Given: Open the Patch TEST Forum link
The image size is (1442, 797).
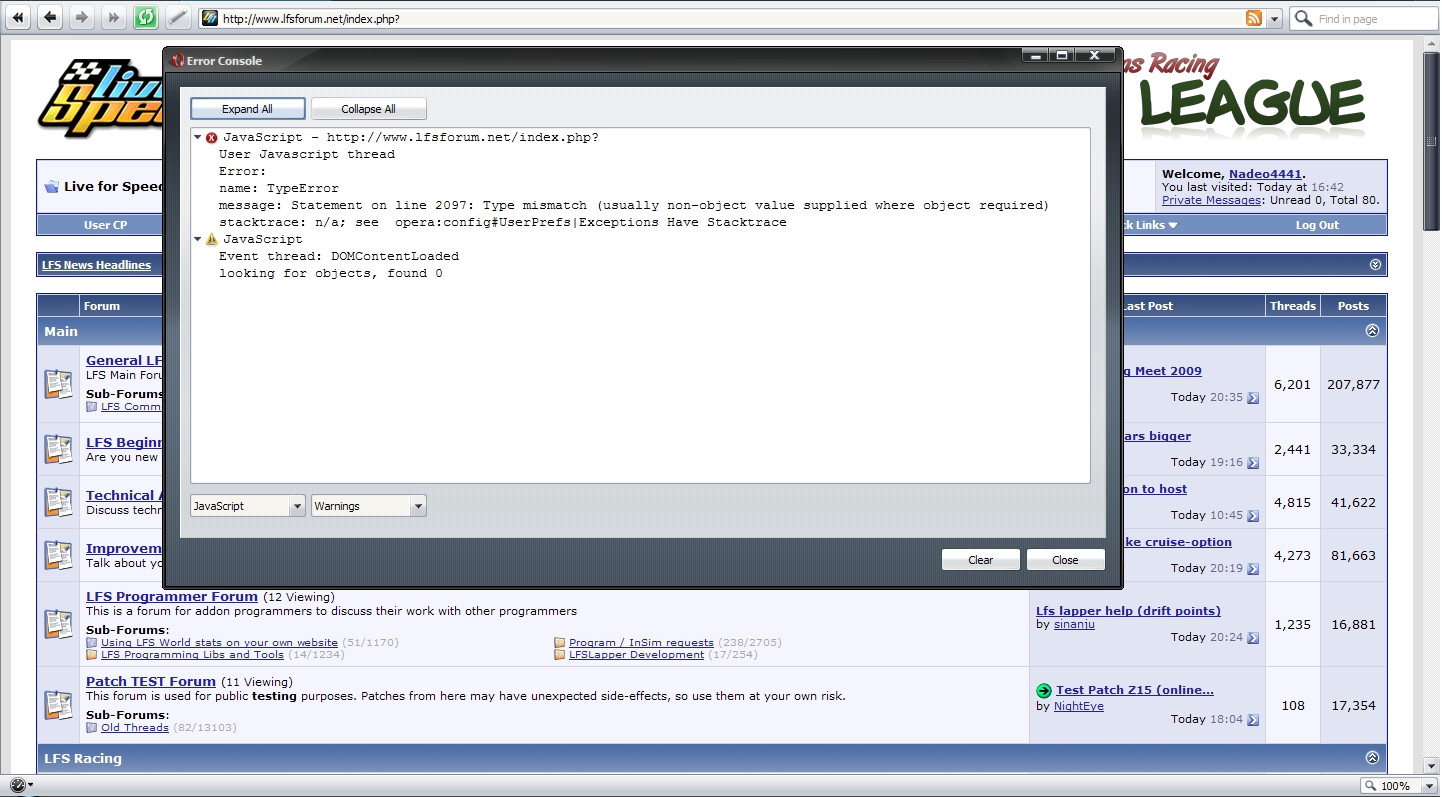Looking at the screenshot, I should (x=151, y=682).
